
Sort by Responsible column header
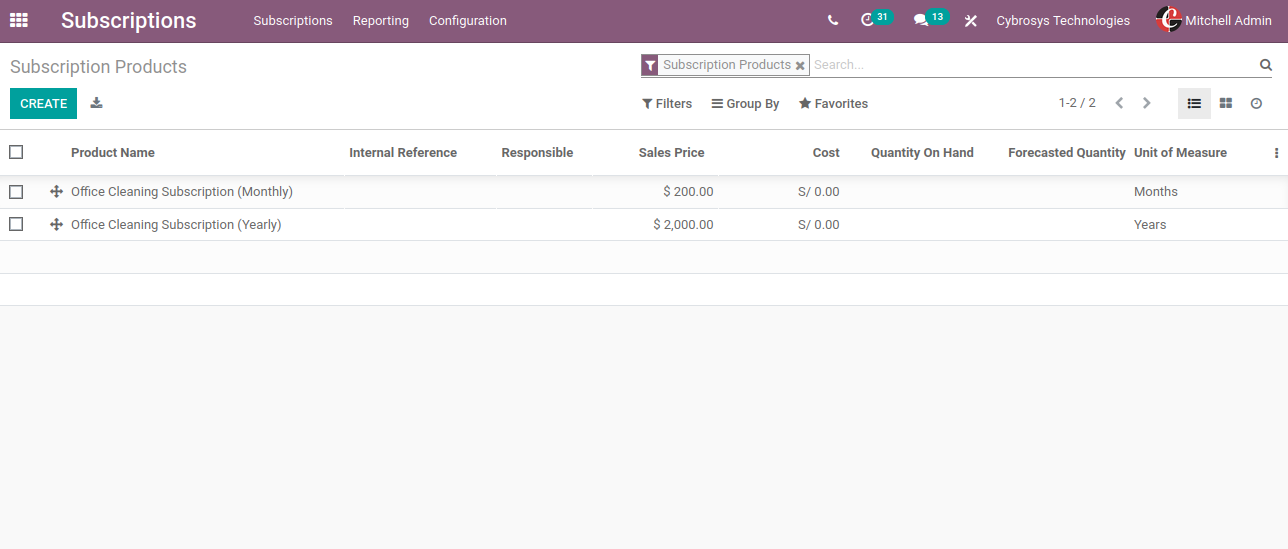(537, 153)
